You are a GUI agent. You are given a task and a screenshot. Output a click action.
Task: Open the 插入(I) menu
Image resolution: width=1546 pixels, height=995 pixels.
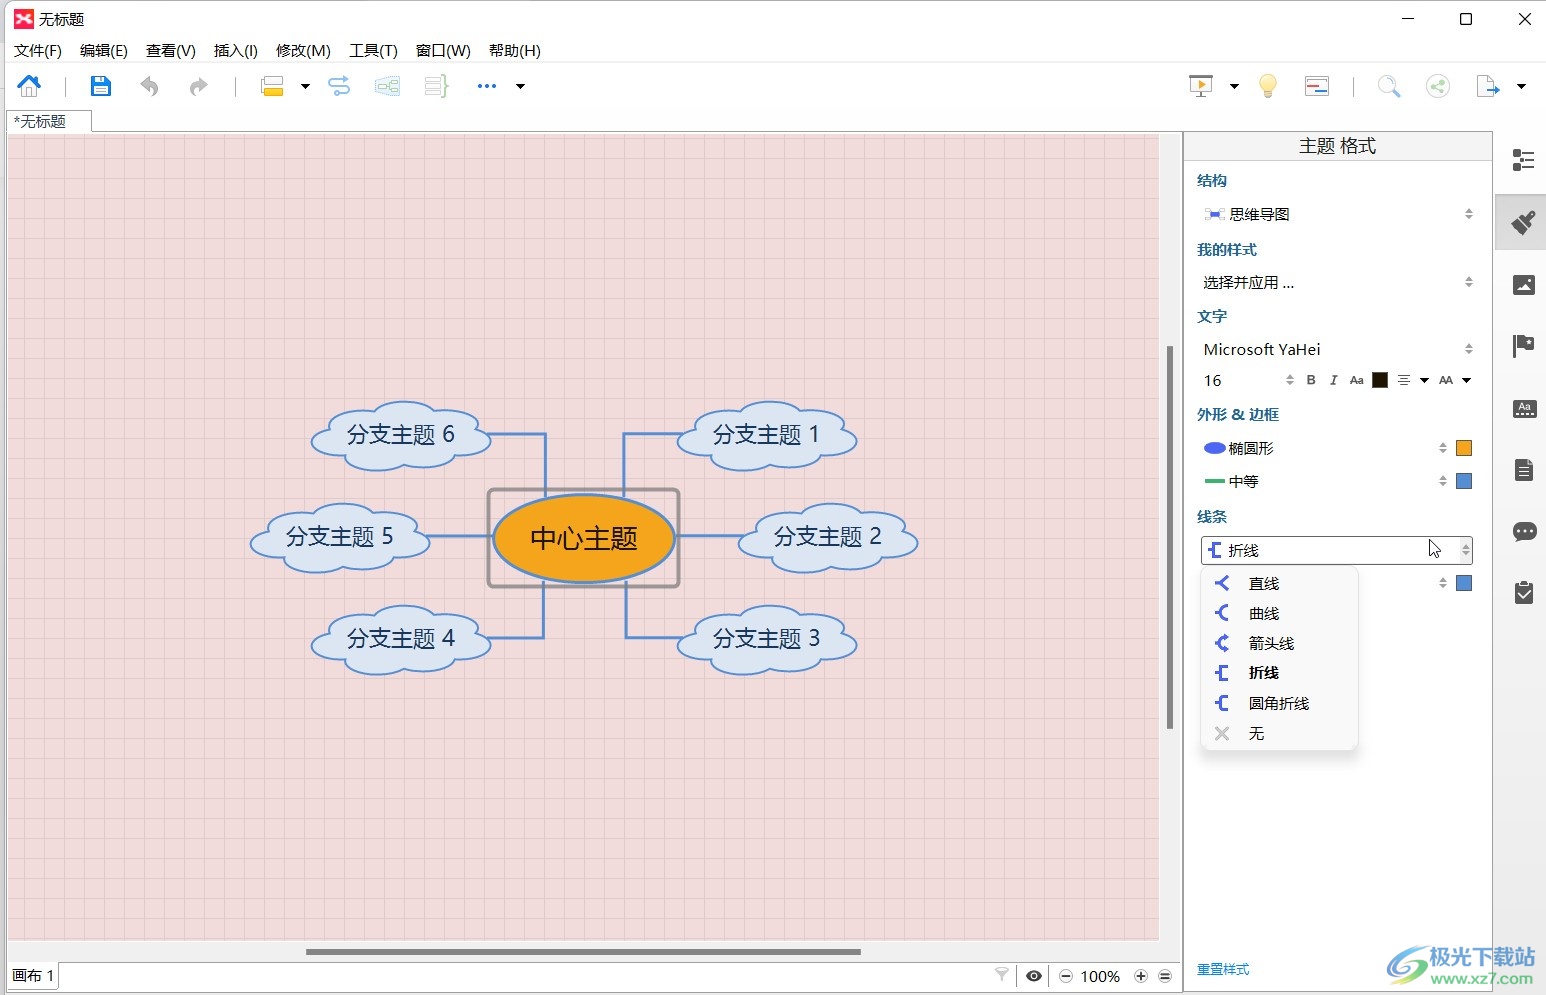point(236,51)
